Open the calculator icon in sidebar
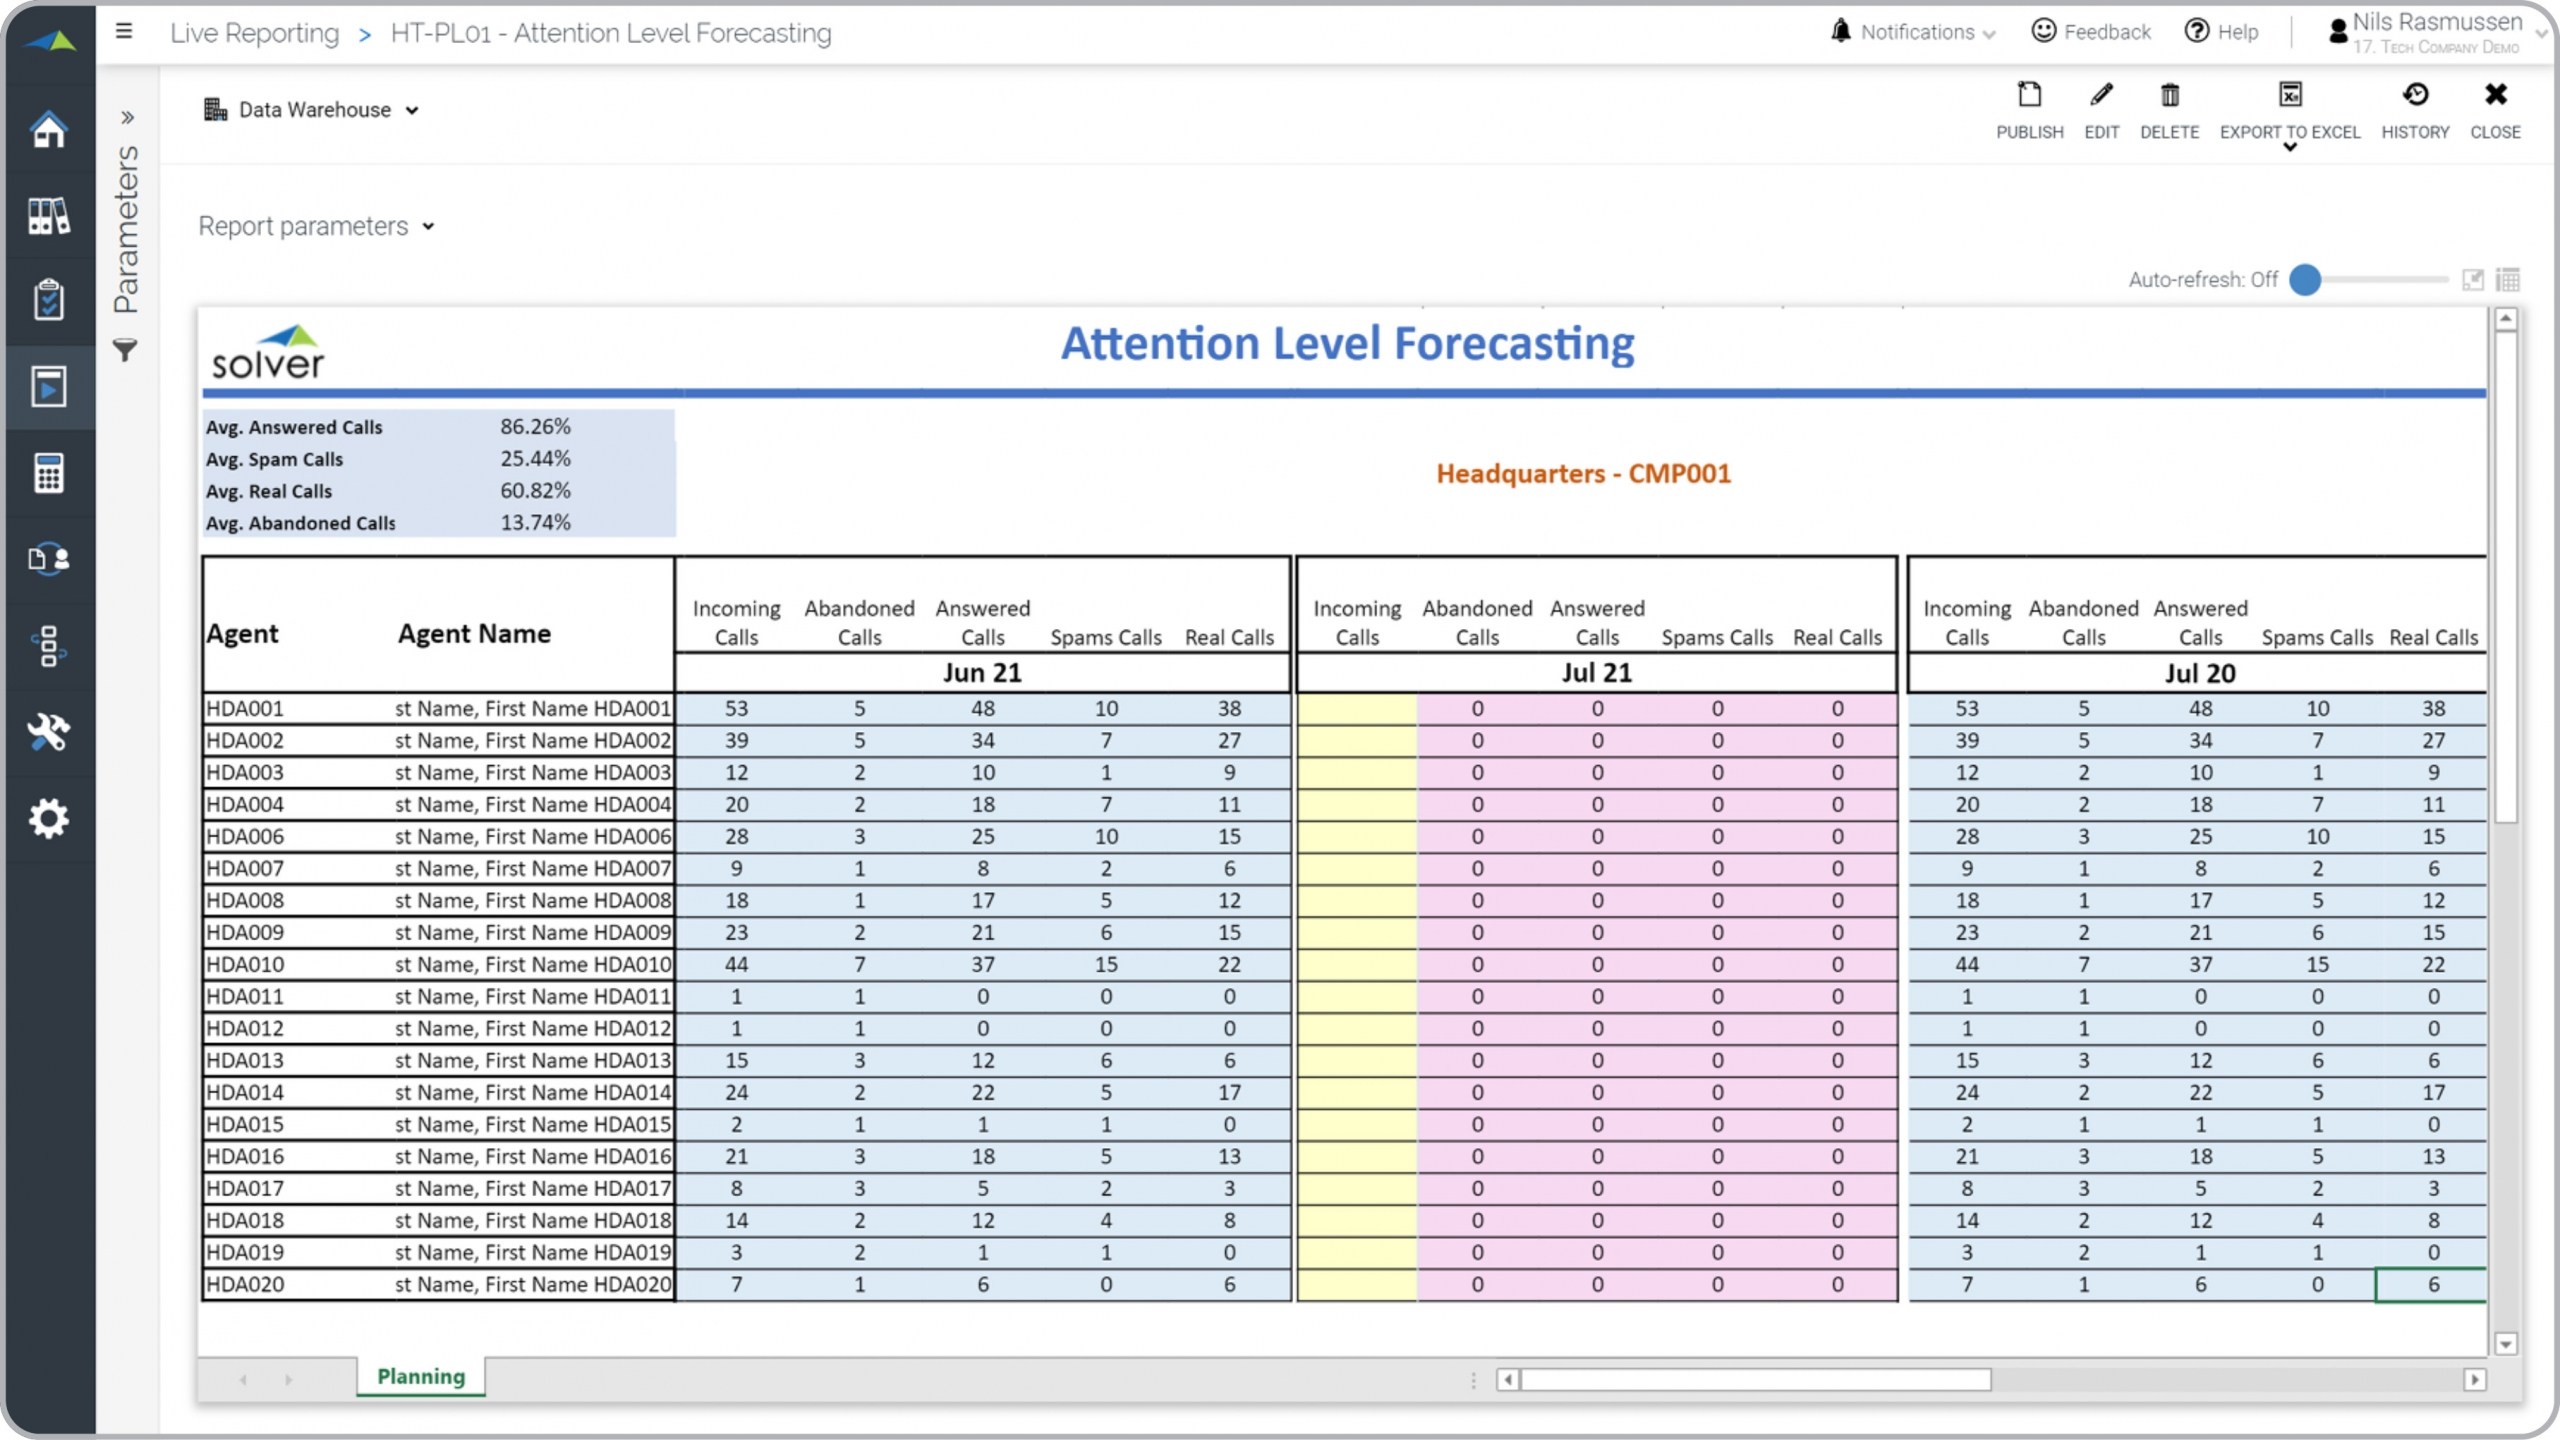This screenshot has height=1440, width=2560. coord(48,473)
